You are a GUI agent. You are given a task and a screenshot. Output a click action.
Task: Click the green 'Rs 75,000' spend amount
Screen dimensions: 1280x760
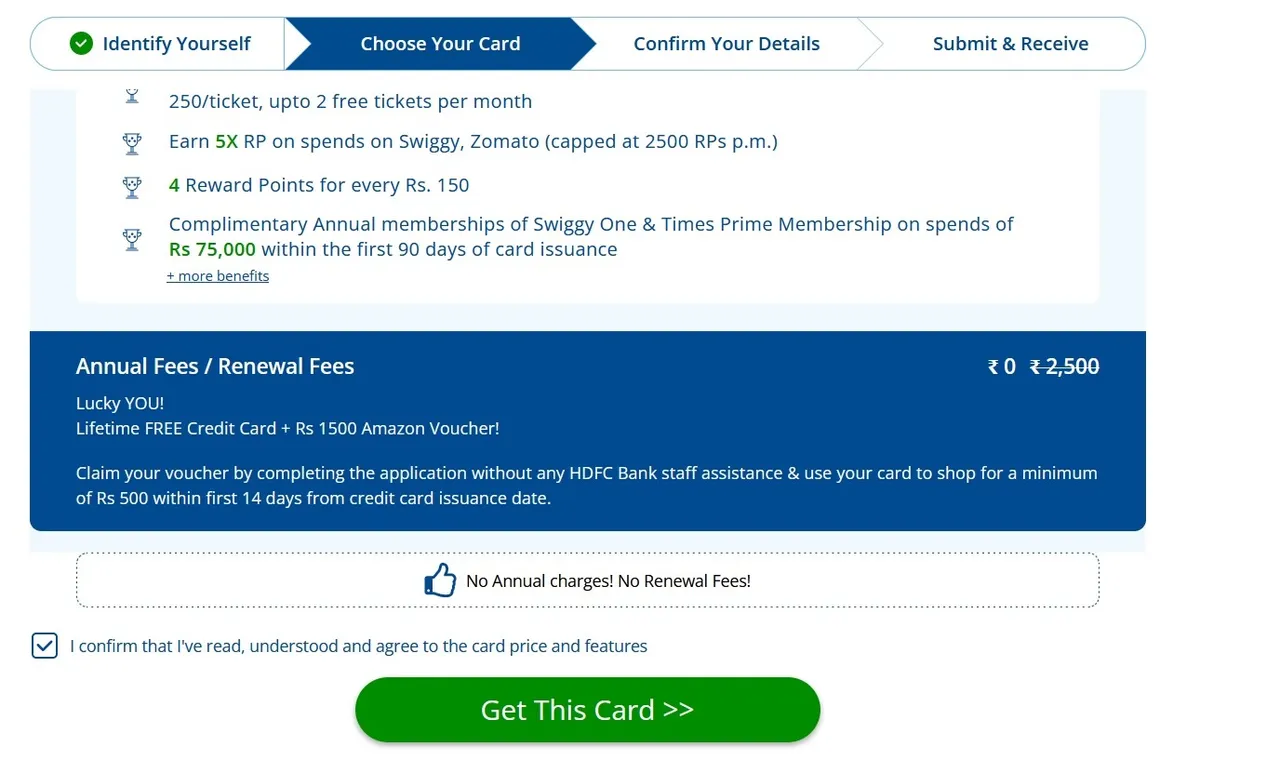(212, 250)
